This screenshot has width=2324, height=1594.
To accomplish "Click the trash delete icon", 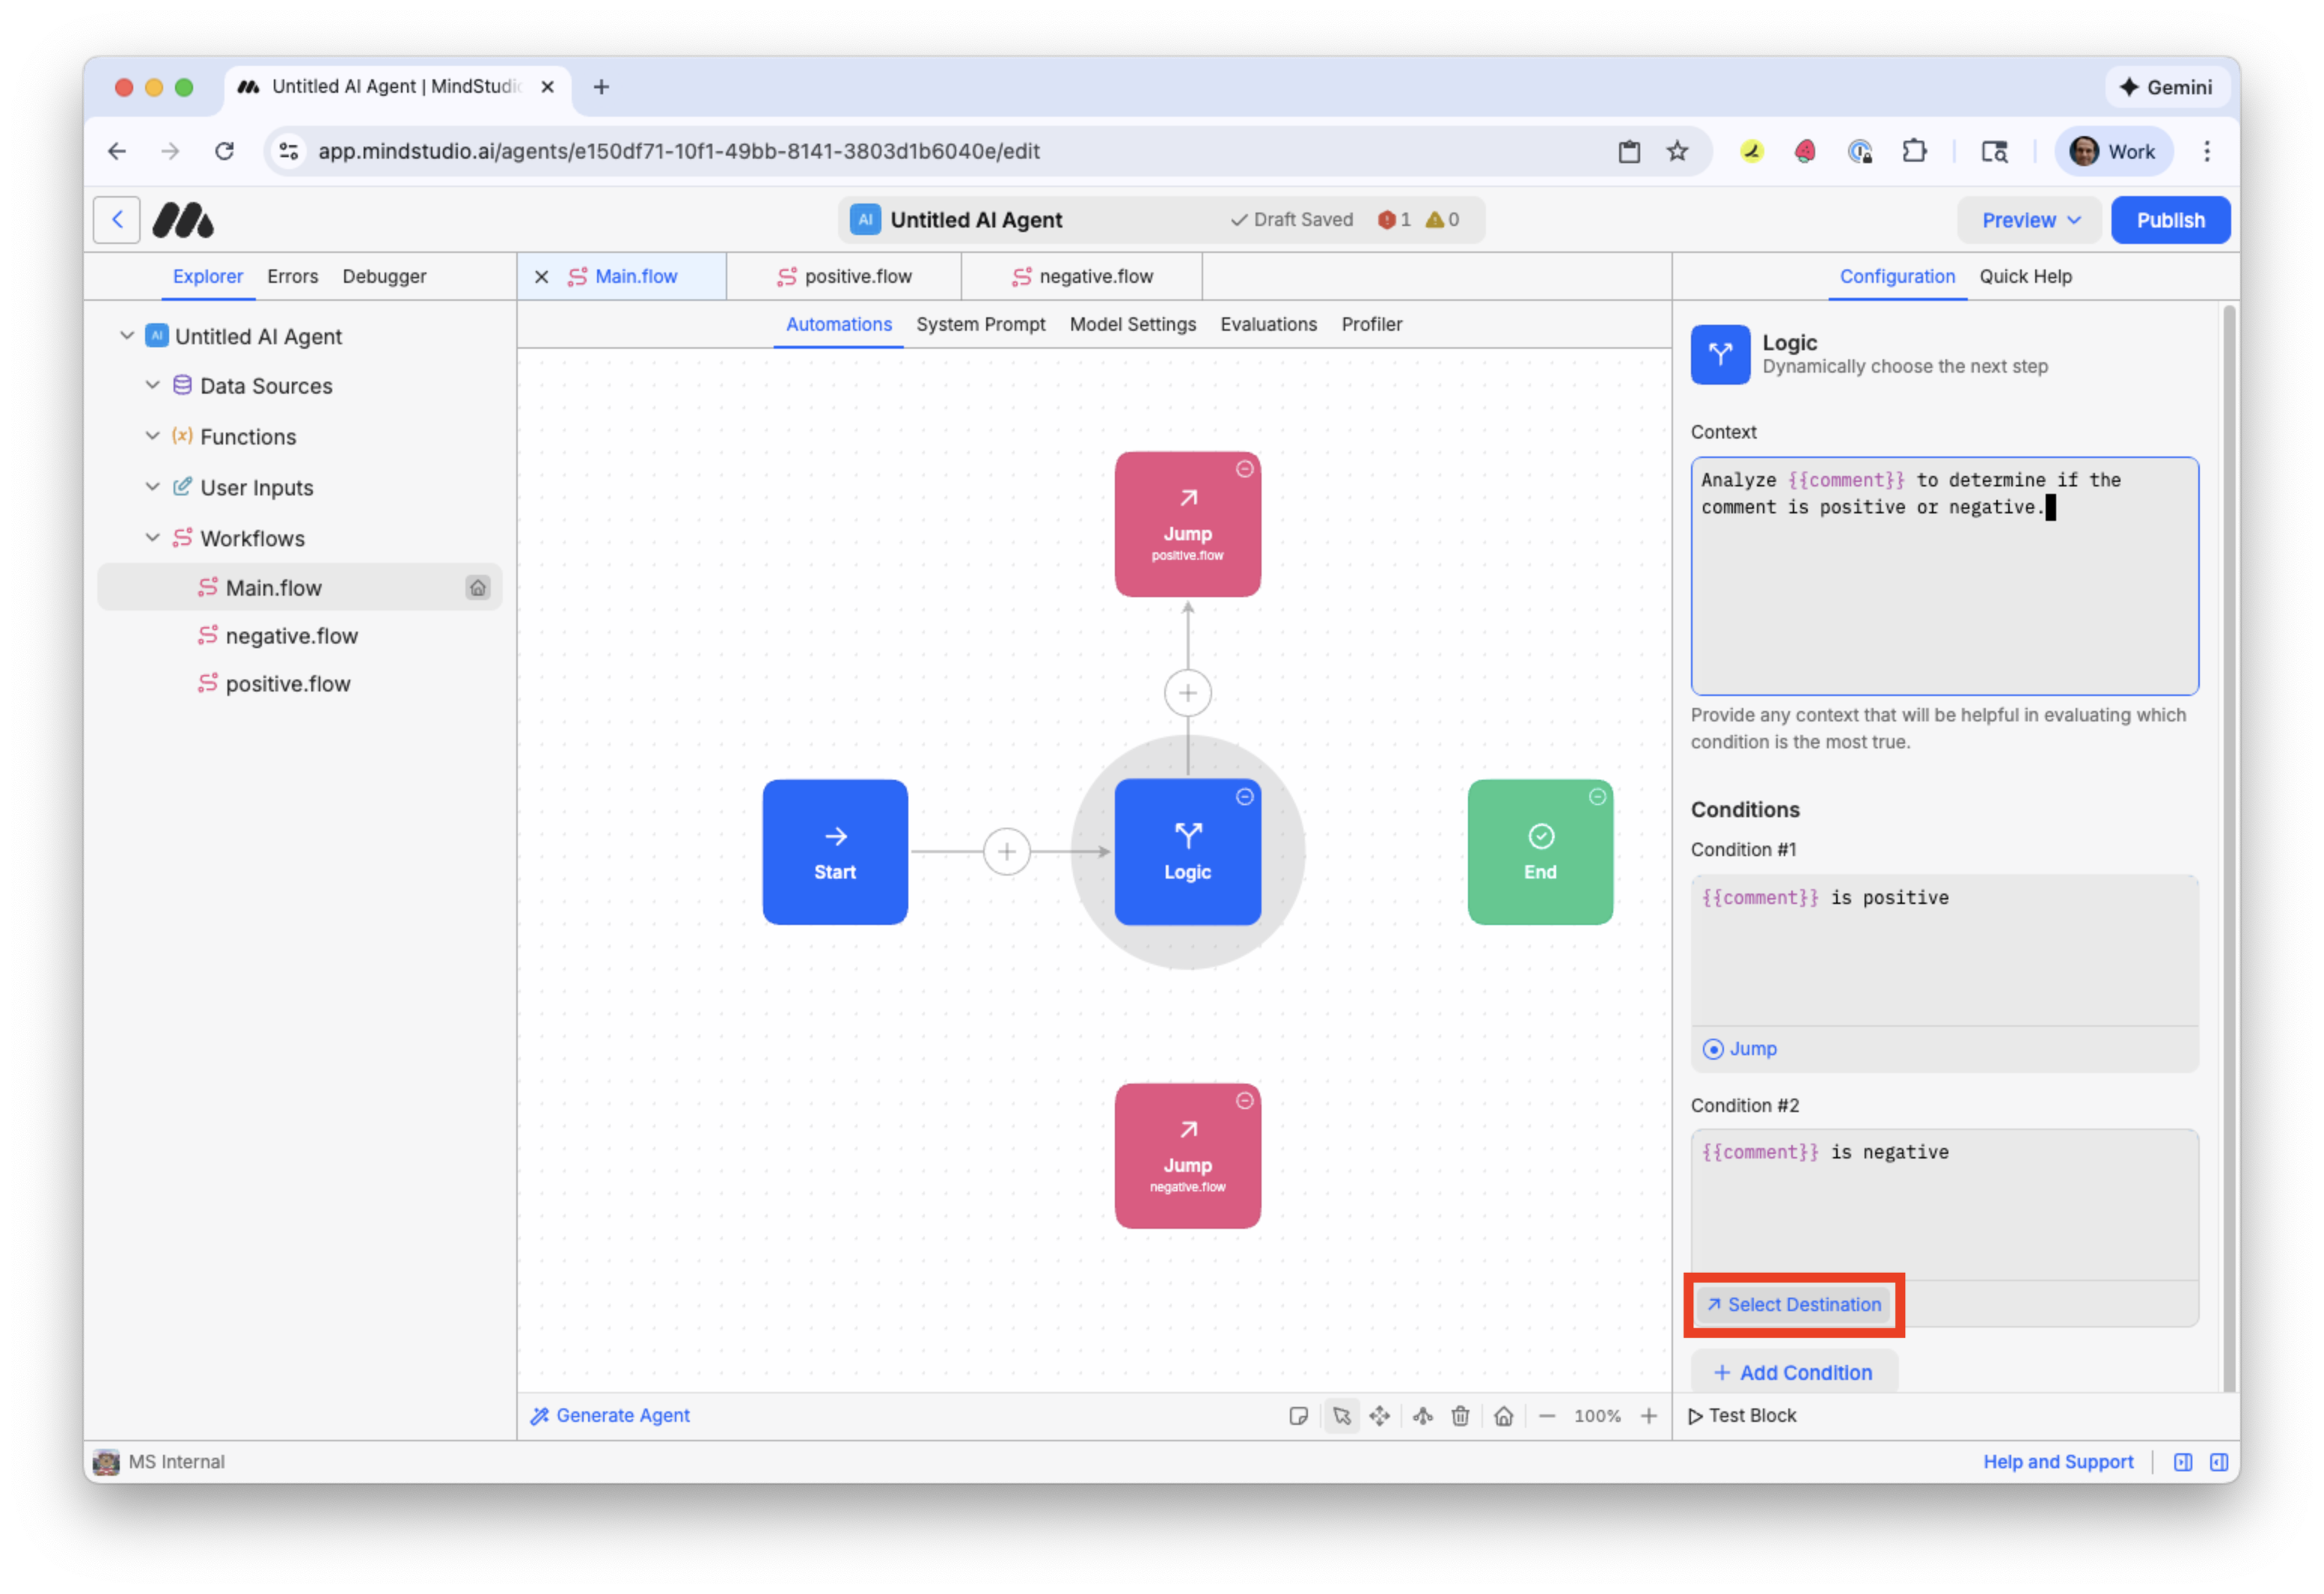I will coord(1460,1415).
